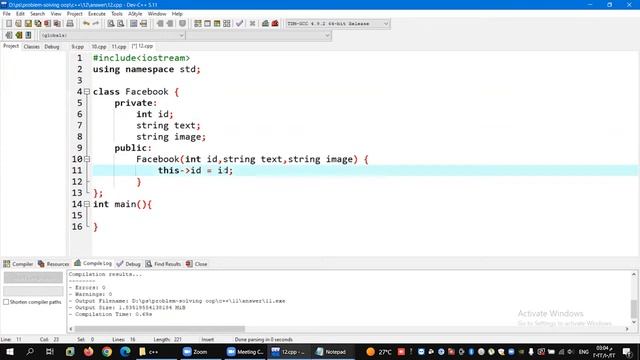Open the bottom panel Debug tab

[x=129, y=264]
